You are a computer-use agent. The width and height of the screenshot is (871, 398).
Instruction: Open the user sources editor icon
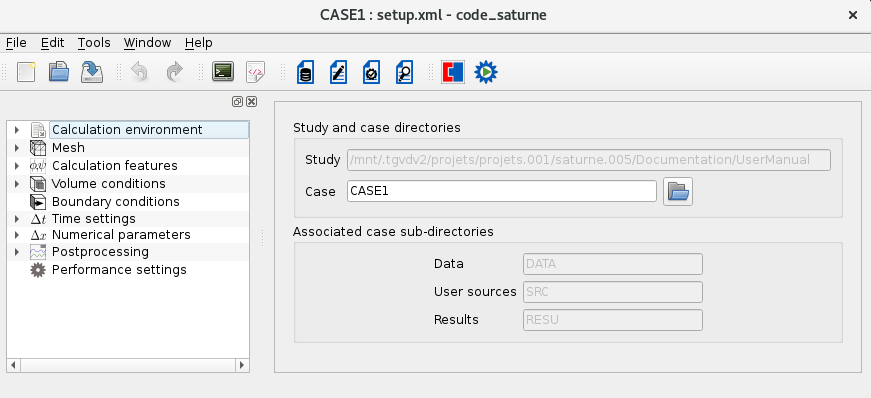pyautogui.click(x=338, y=72)
